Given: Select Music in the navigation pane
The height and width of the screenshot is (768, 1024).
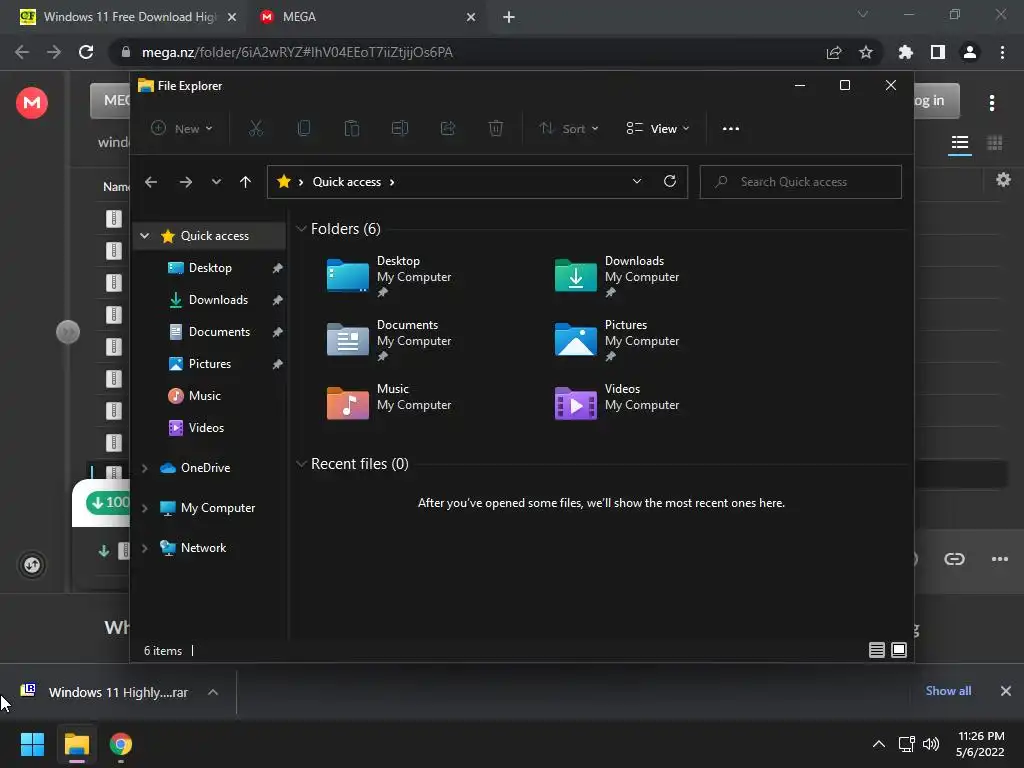Looking at the screenshot, I should pos(204,396).
